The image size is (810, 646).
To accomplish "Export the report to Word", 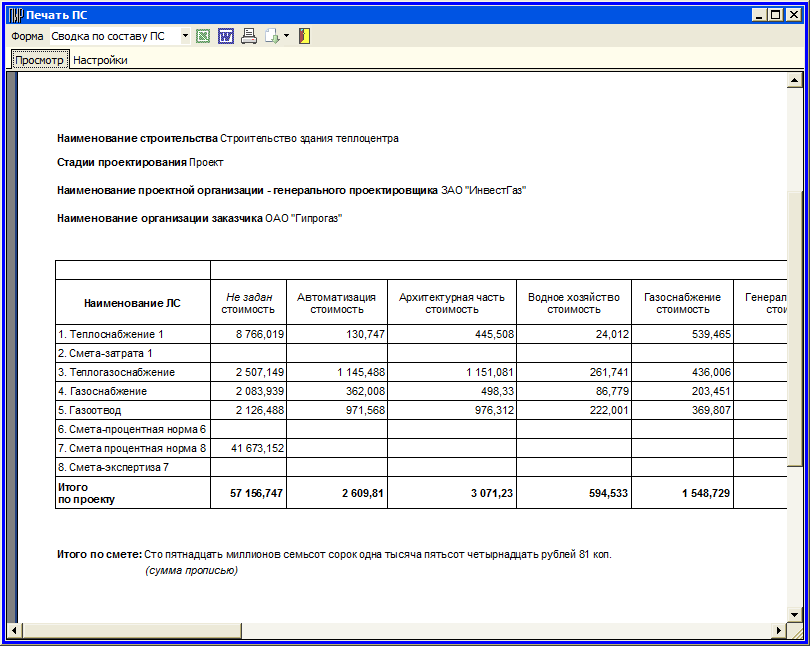I will click(225, 36).
